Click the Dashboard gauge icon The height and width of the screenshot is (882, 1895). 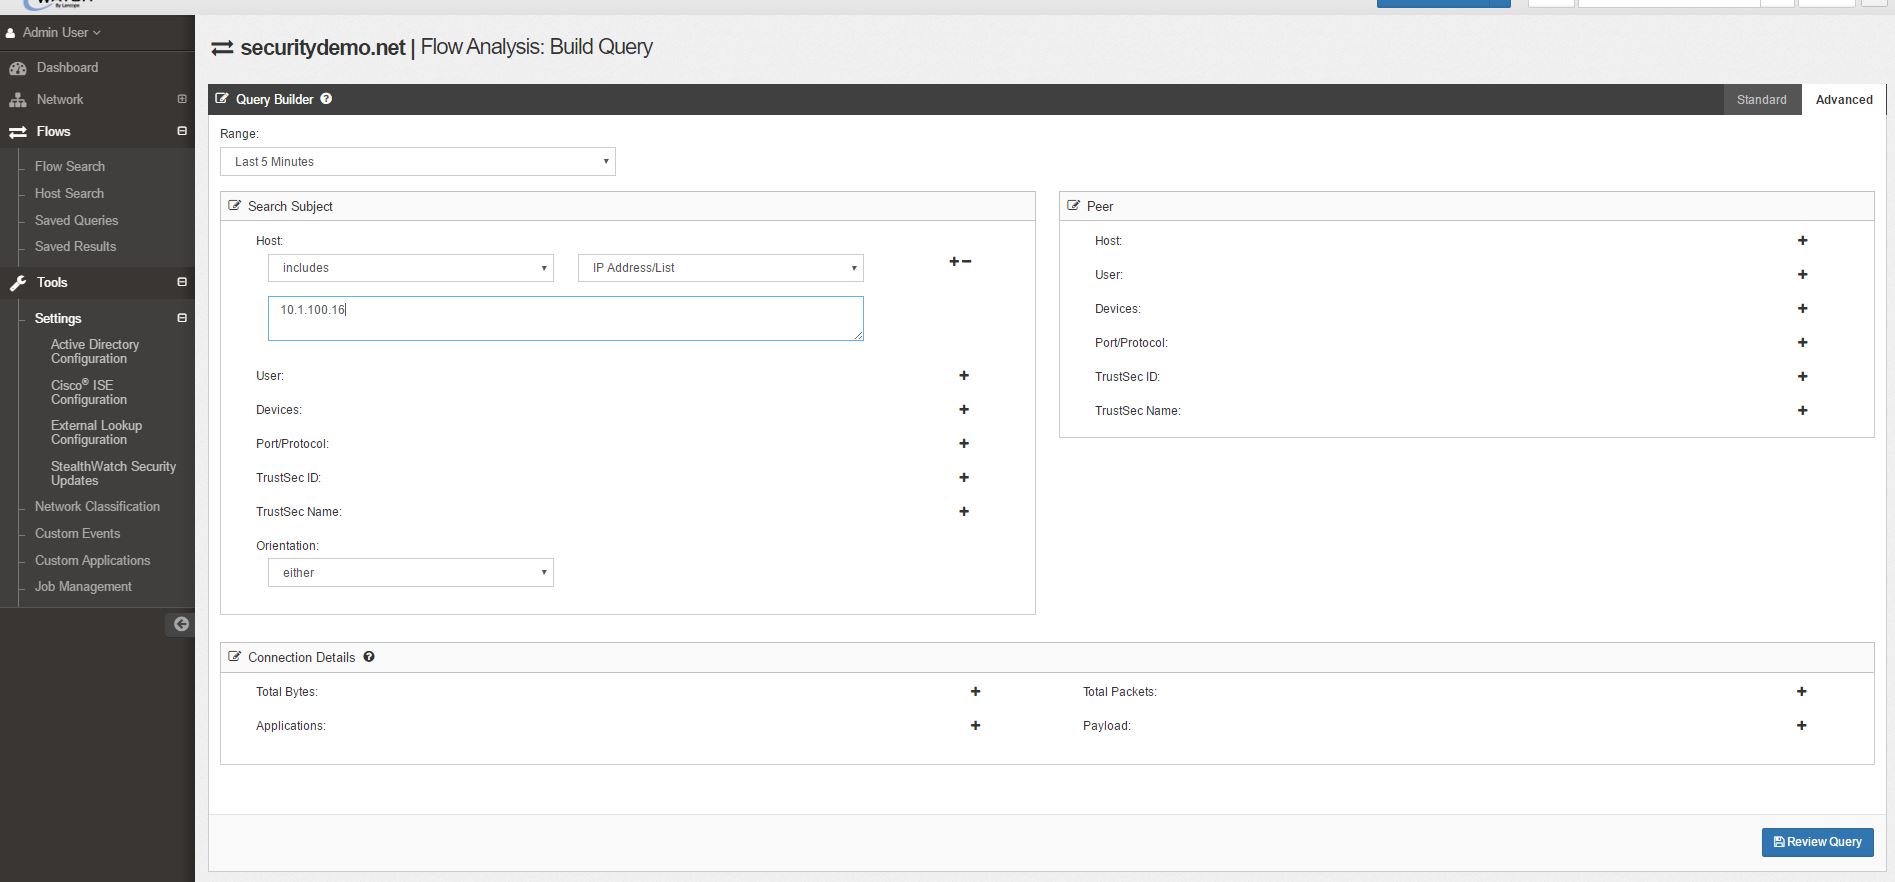point(18,68)
